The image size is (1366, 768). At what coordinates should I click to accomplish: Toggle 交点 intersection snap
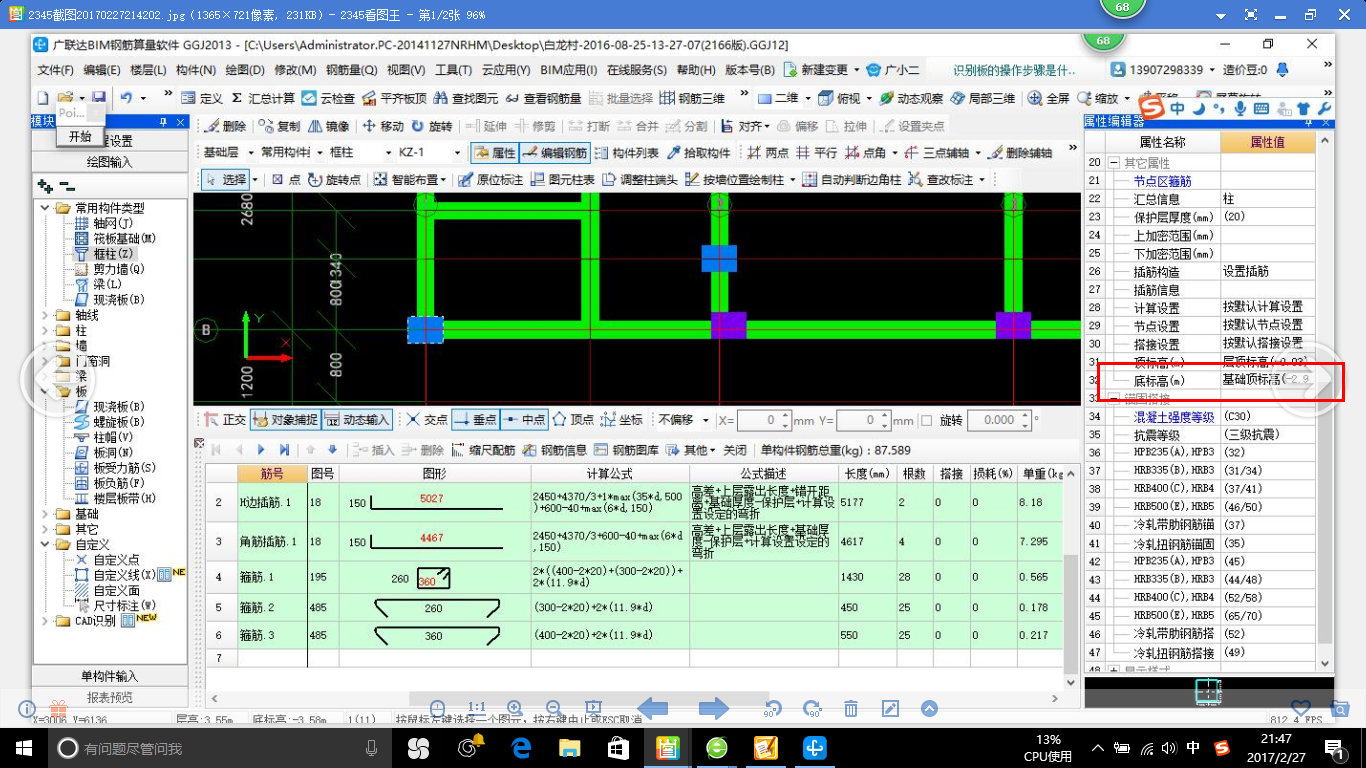coord(427,420)
